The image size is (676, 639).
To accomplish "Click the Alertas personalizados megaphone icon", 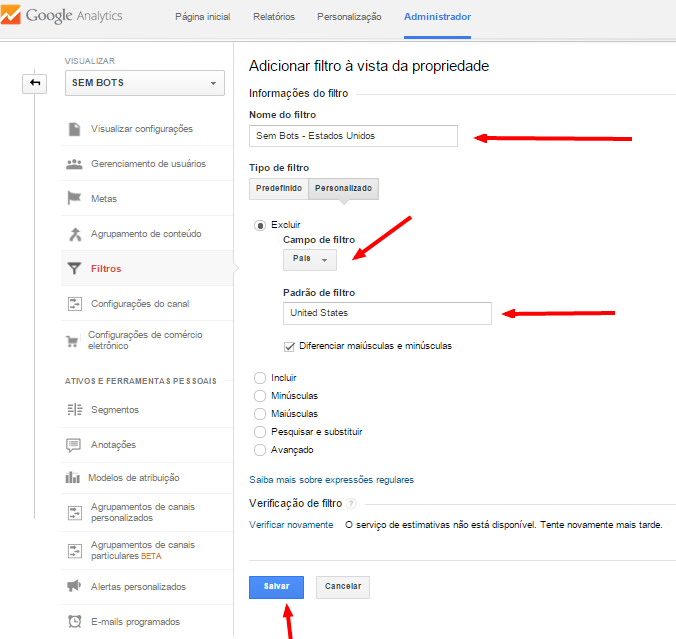I will [x=74, y=586].
